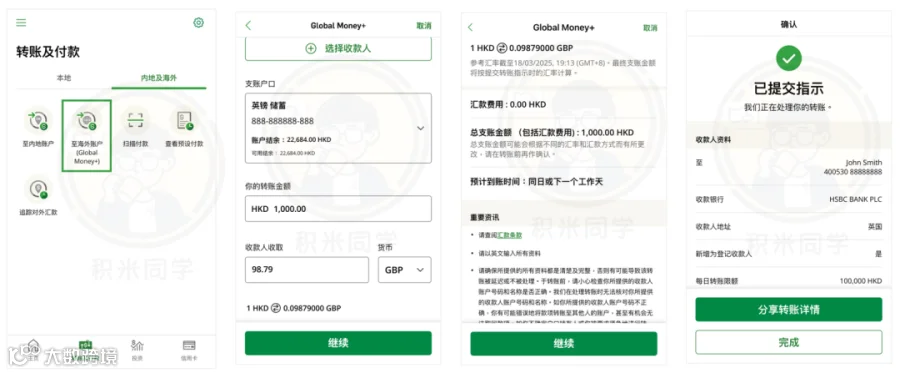The width and height of the screenshot is (900, 373).
Task: Open the 汇款条款 terms link
Action: point(510,235)
